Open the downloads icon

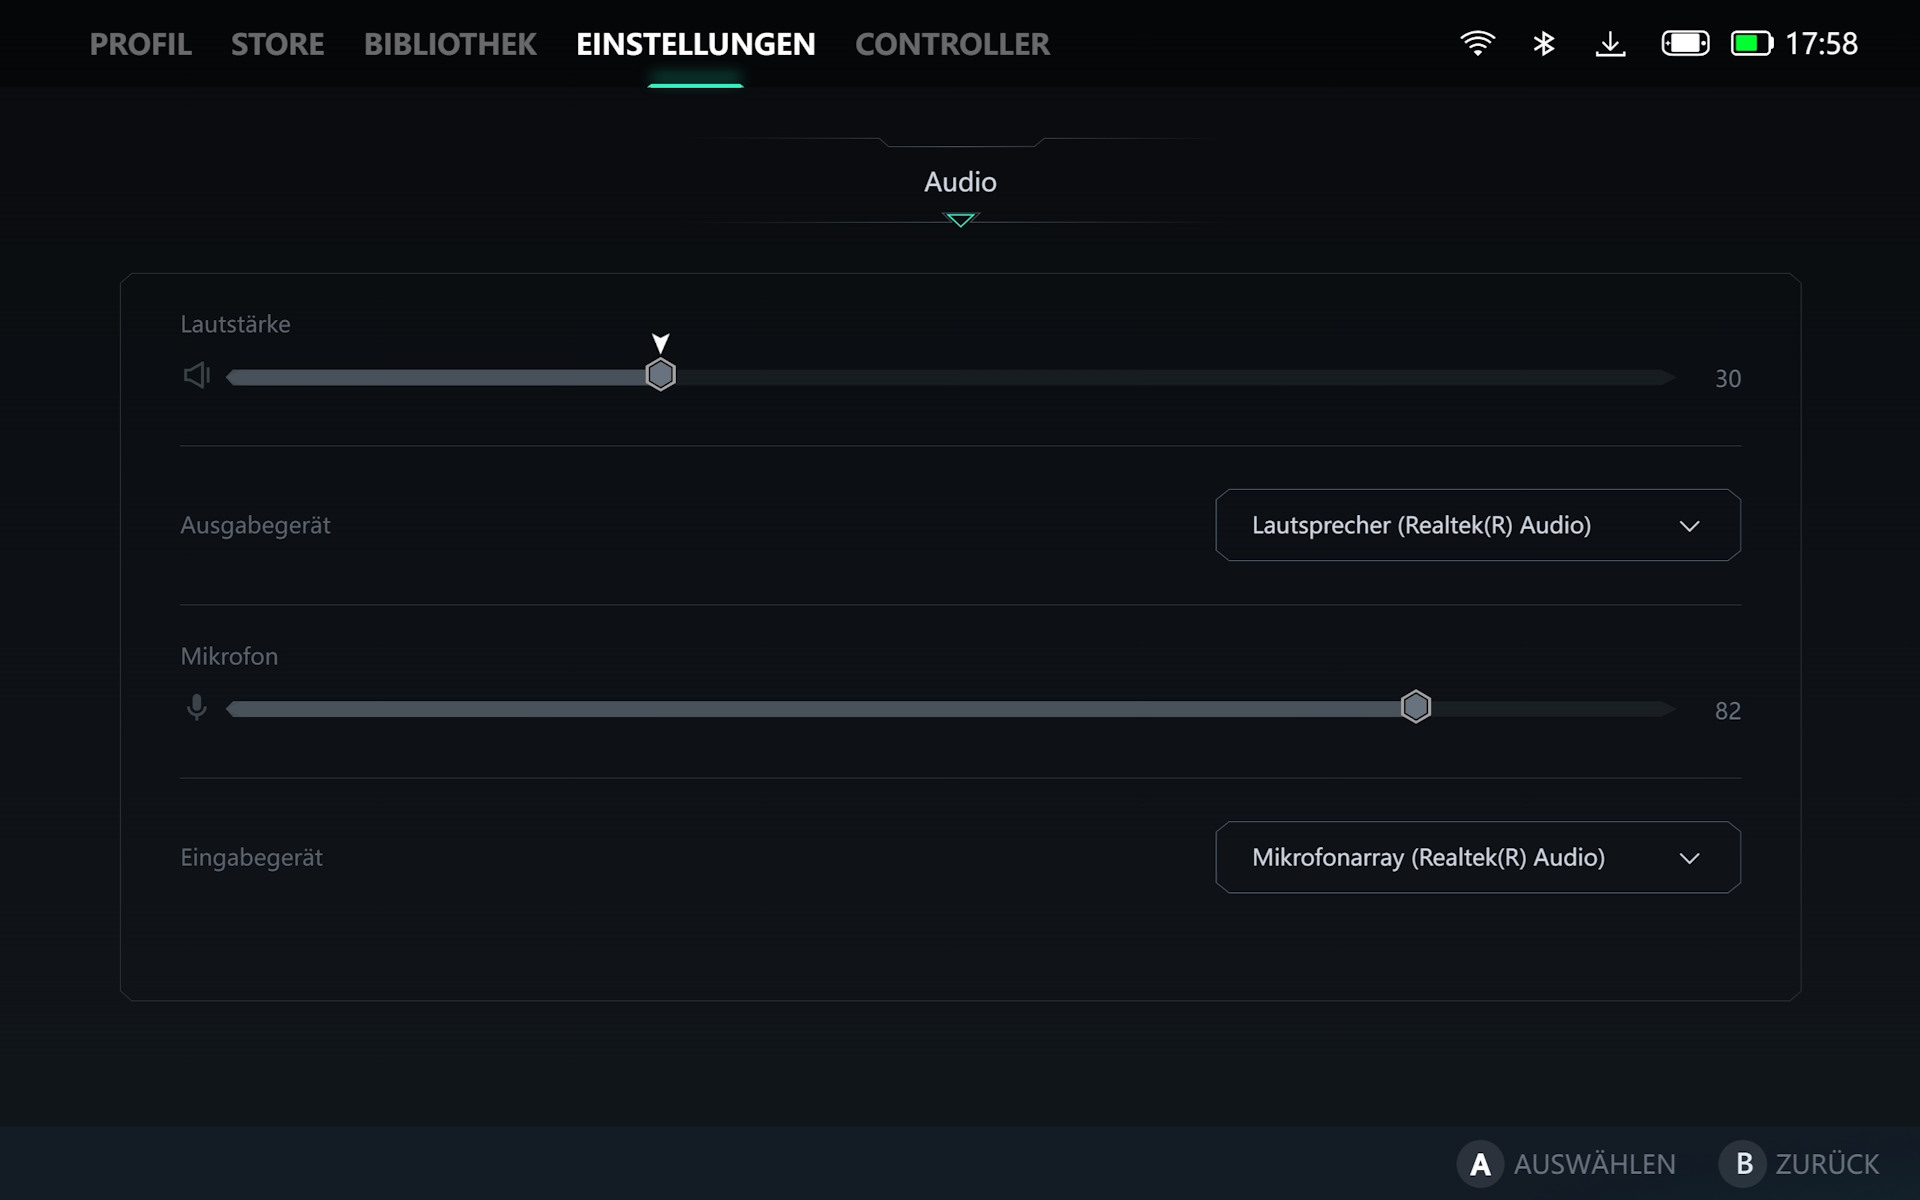(1610, 43)
